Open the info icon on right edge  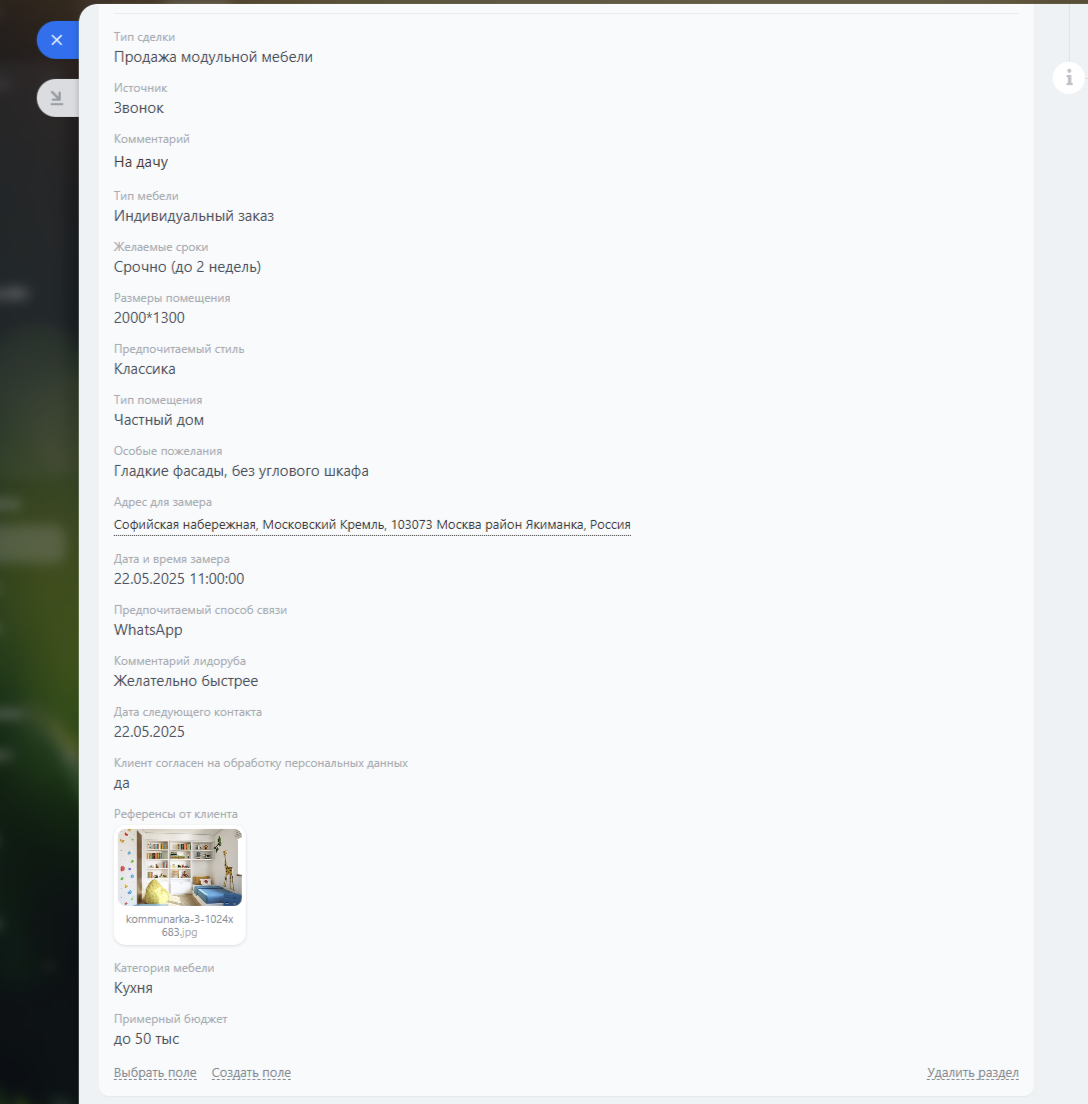click(x=1069, y=77)
